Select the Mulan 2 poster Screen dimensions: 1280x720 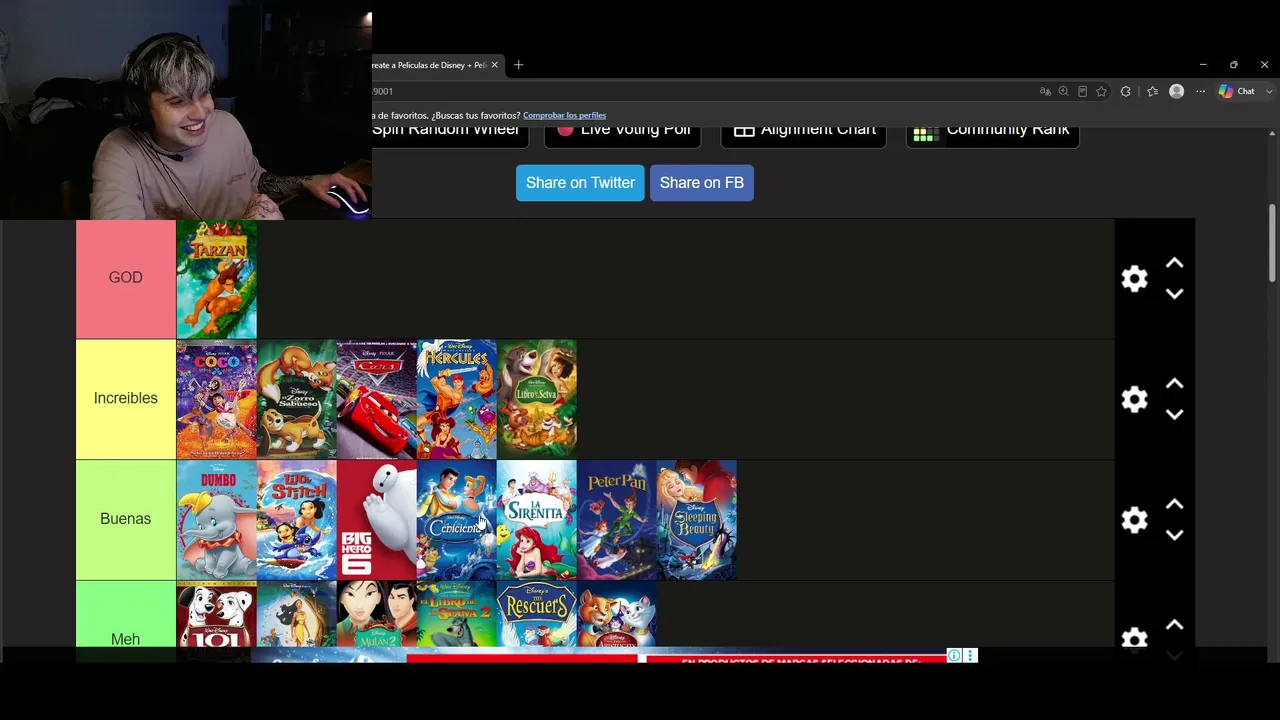377,615
